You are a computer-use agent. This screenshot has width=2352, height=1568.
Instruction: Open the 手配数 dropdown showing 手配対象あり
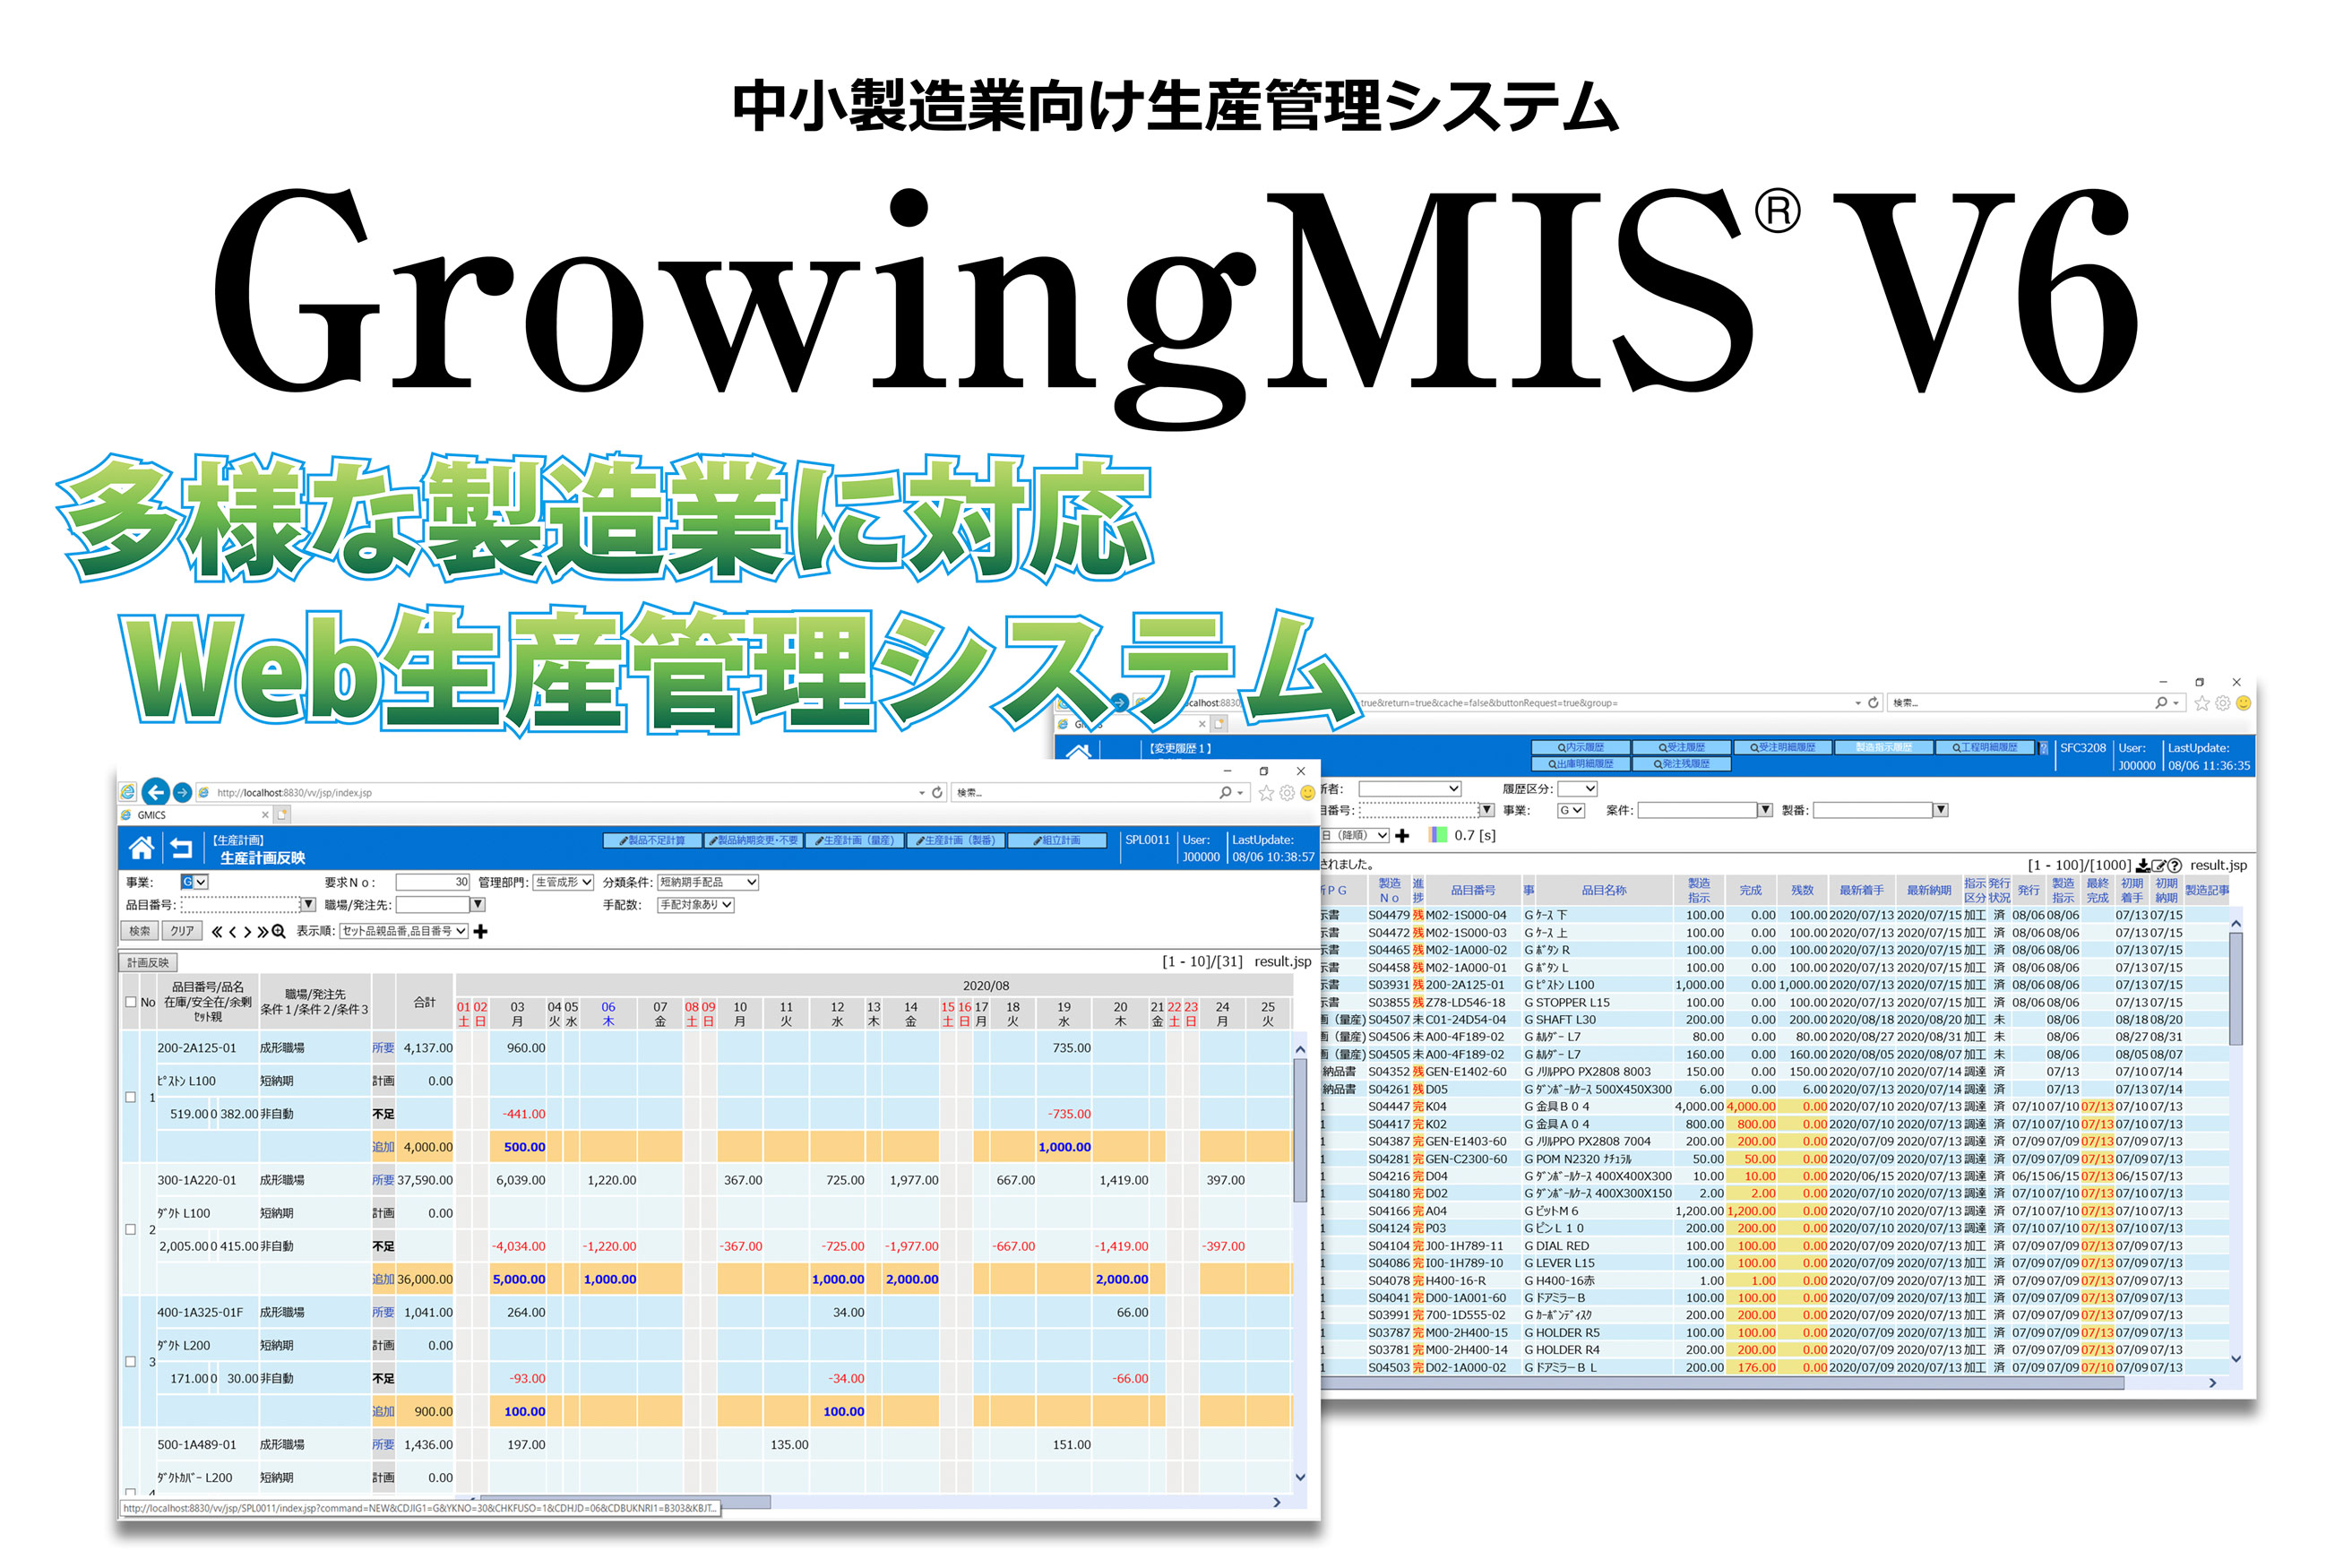[x=696, y=905]
